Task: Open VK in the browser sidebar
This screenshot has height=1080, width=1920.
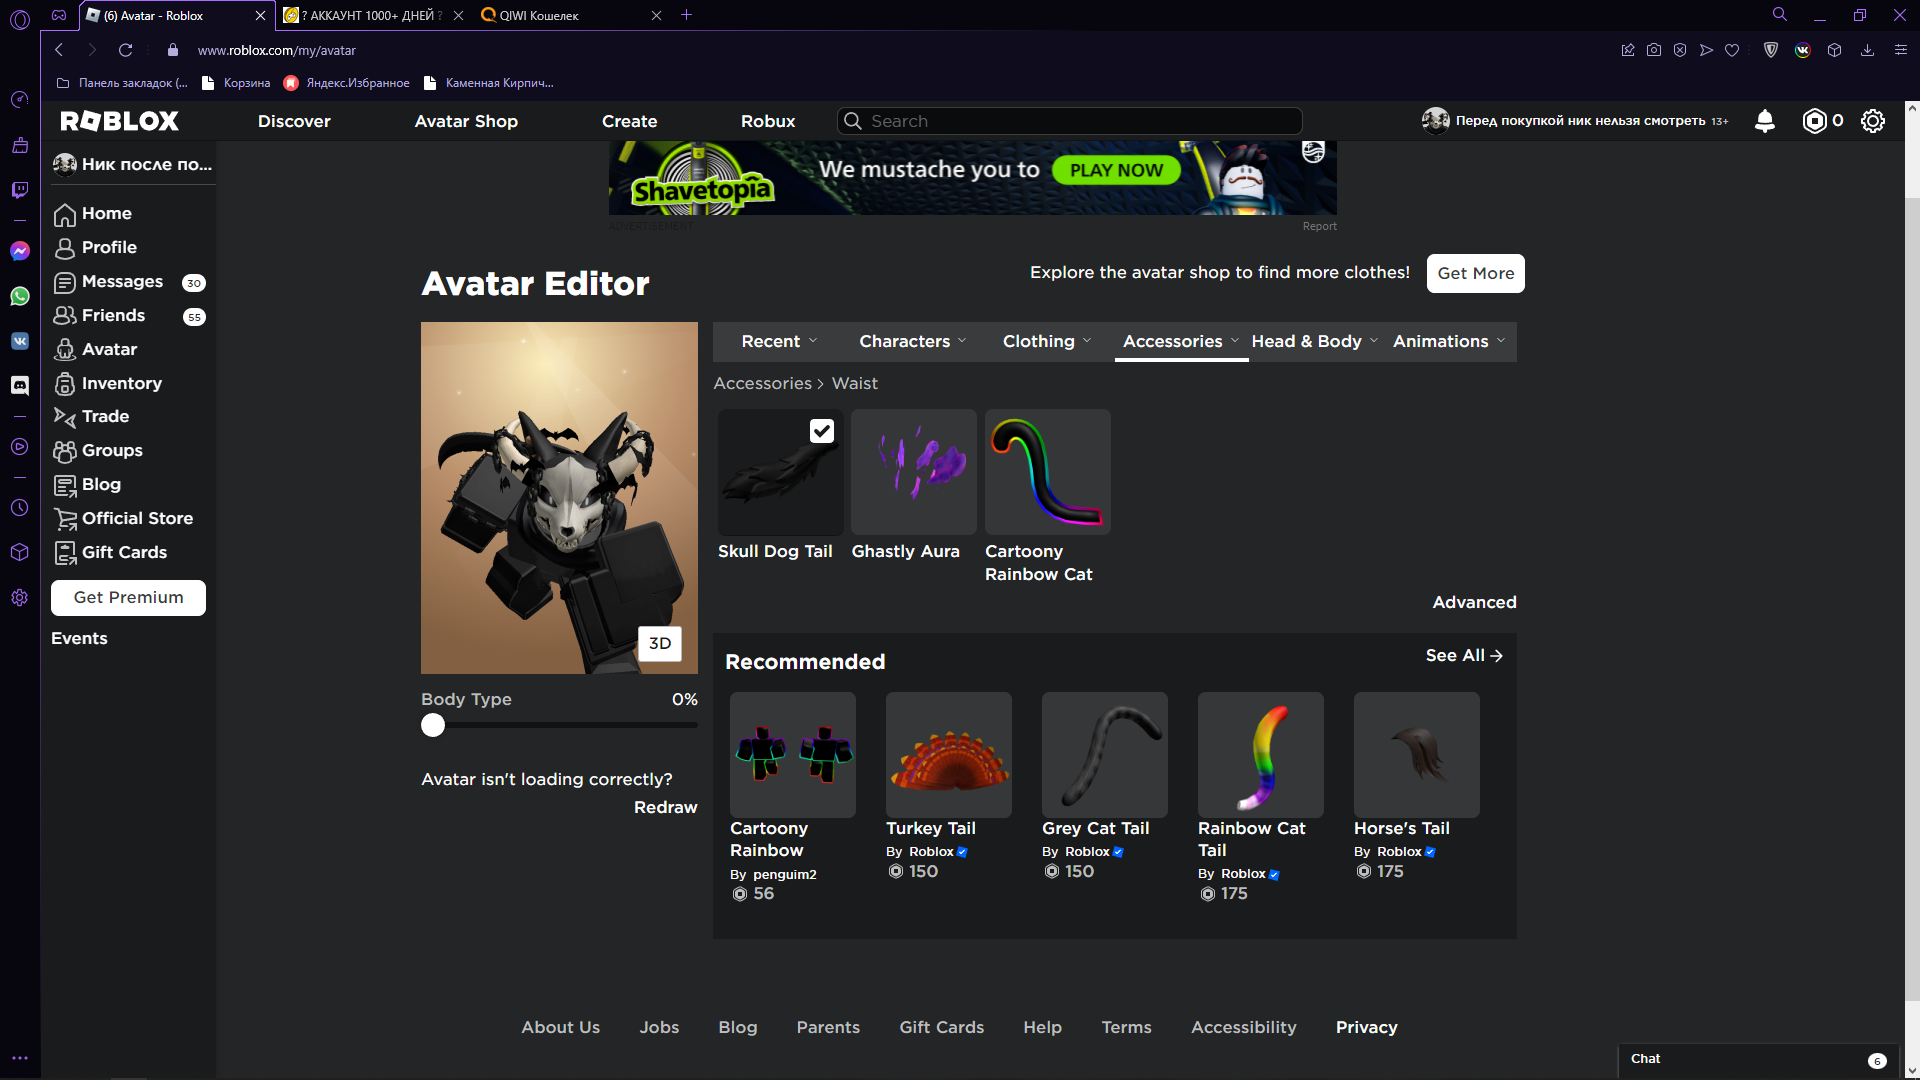Action: [x=20, y=341]
